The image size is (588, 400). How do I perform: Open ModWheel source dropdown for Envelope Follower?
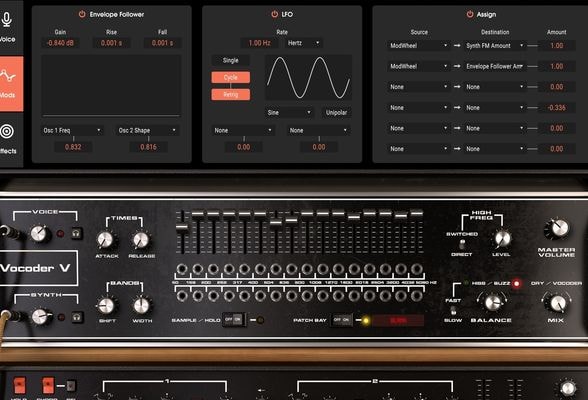pos(418,66)
